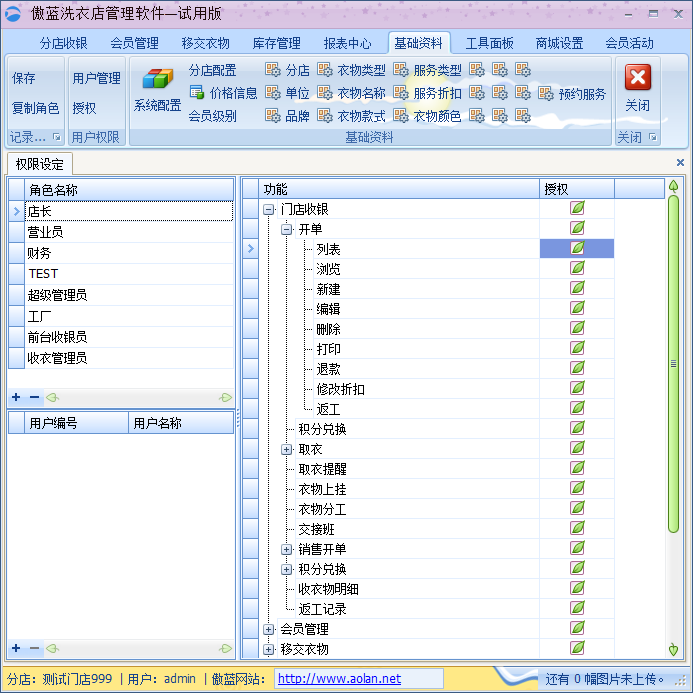693x693 pixels.
Task: Open the 工具面板 ribbon tab
Action: (489, 43)
